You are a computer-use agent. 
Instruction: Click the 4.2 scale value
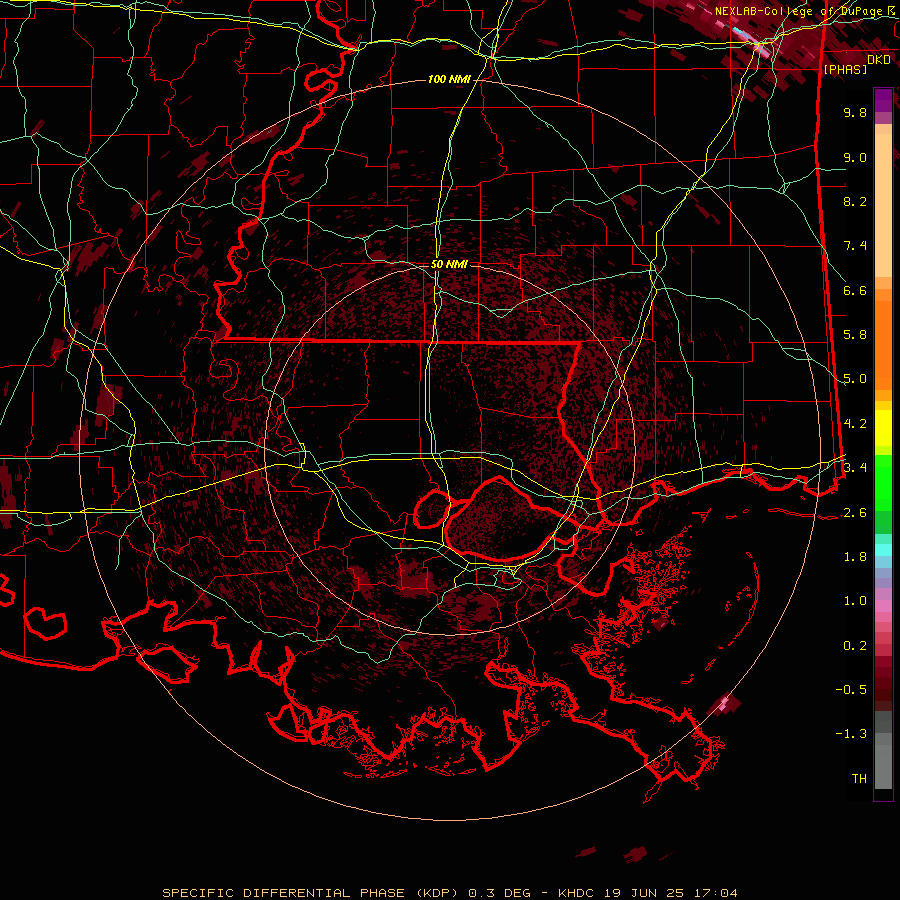855,424
